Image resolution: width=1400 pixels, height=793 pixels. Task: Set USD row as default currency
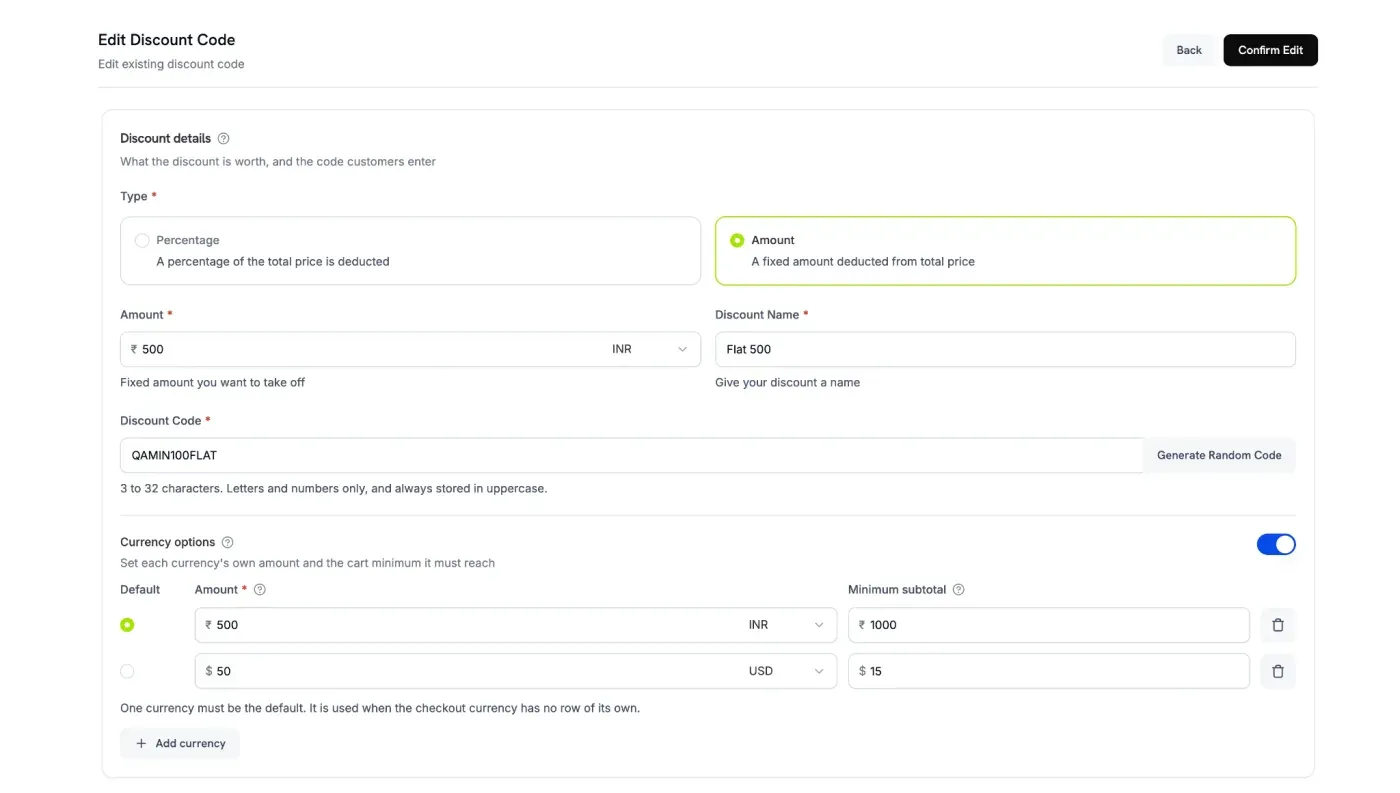(x=127, y=671)
